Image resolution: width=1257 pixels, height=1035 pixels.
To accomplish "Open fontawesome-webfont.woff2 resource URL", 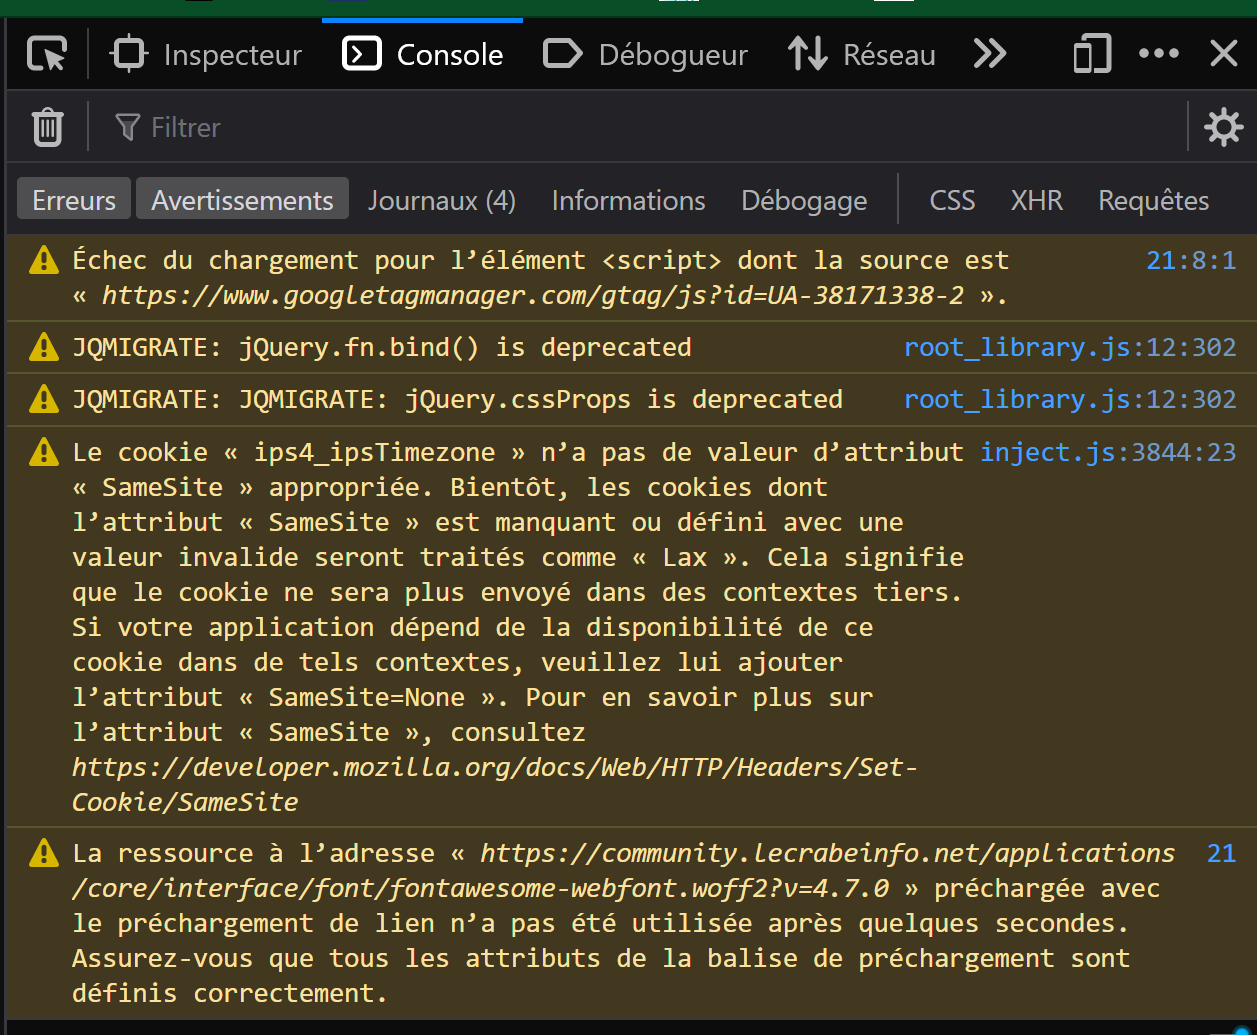I will tap(623, 870).
